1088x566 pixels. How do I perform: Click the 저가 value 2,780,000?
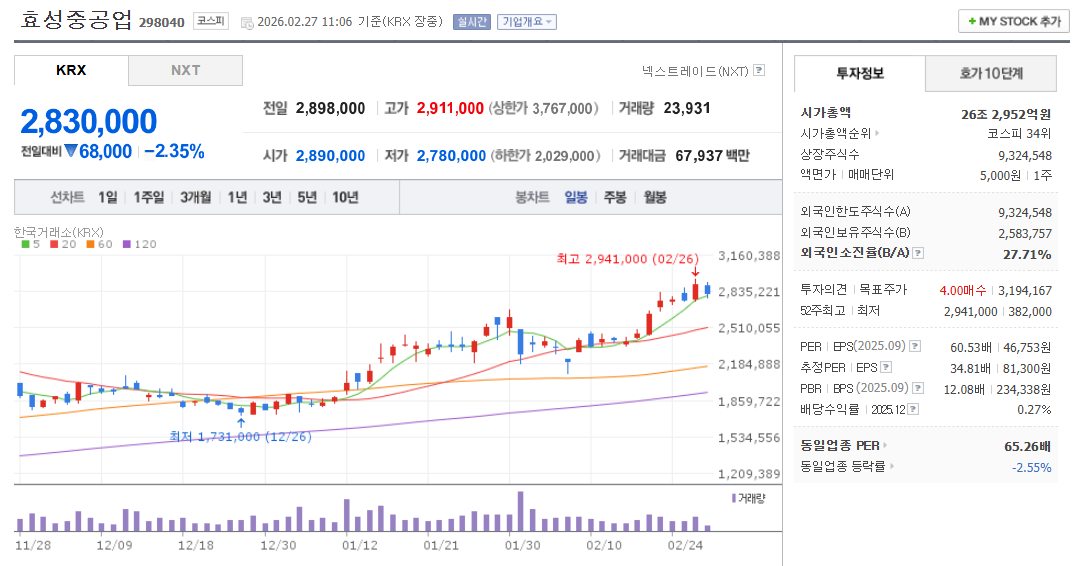click(451, 156)
